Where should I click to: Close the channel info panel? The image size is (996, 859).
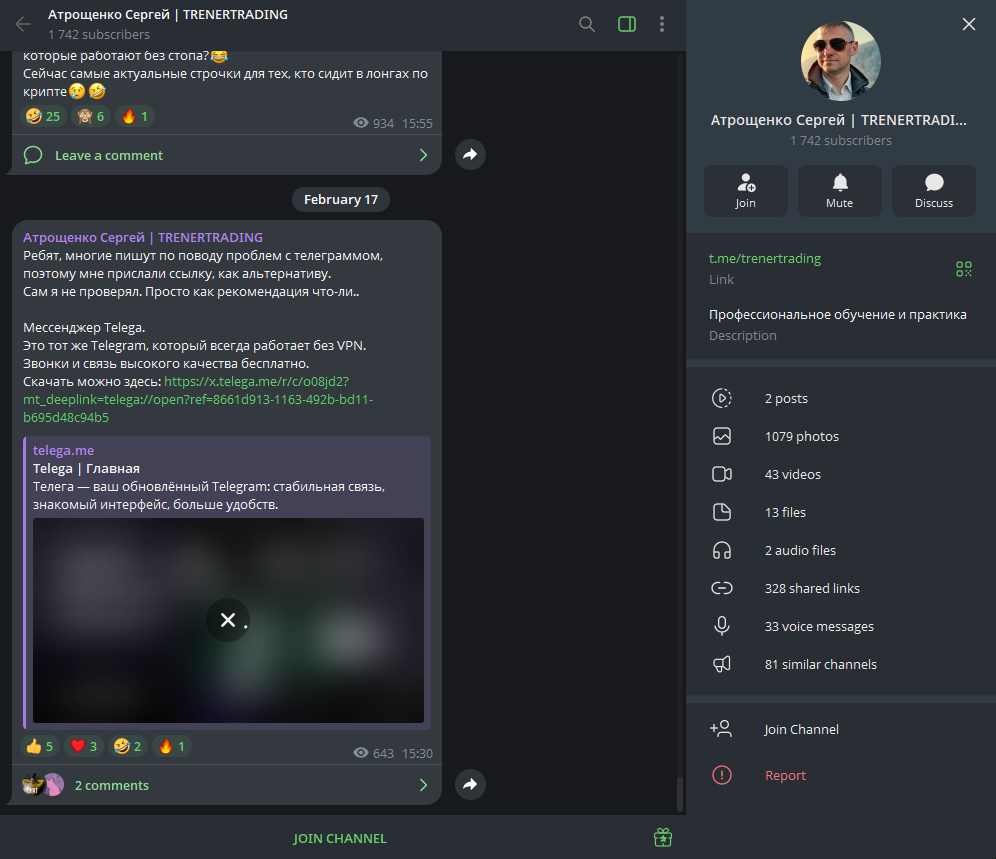click(969, 24)
